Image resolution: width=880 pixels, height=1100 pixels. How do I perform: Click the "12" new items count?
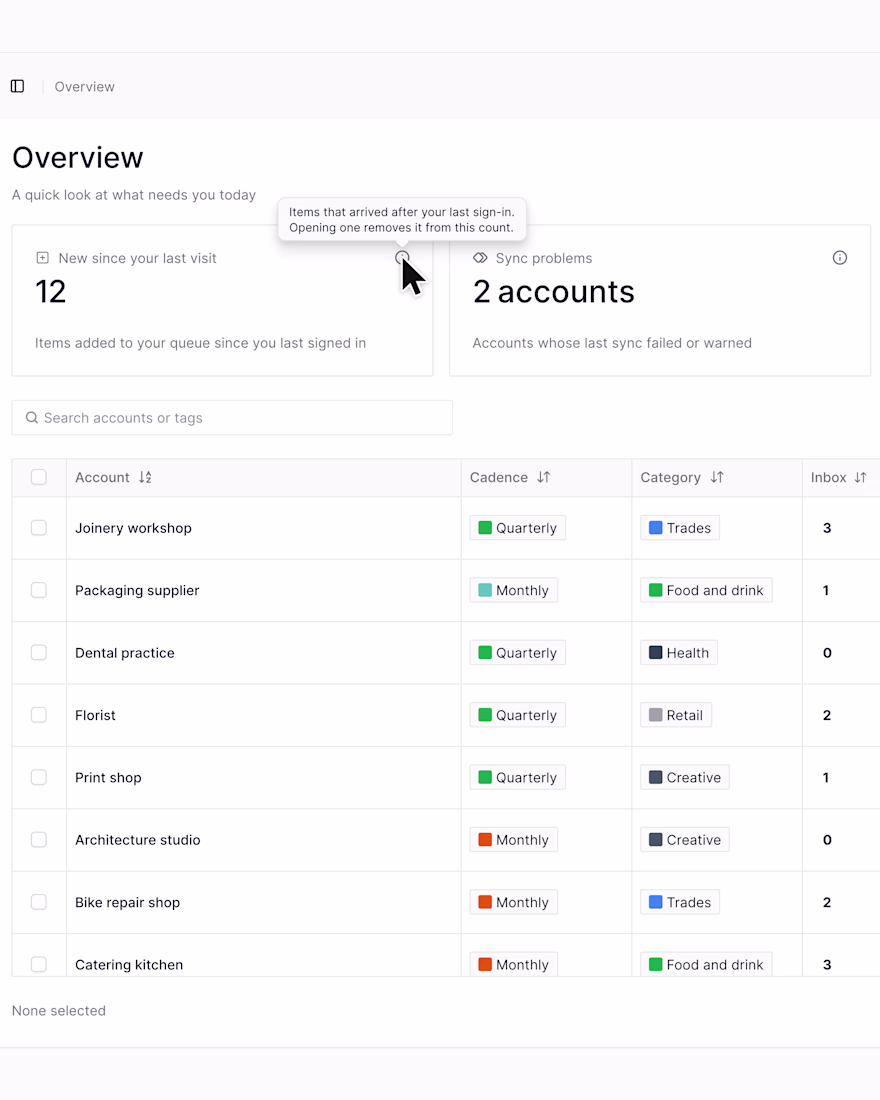click(x=51, y=292)
